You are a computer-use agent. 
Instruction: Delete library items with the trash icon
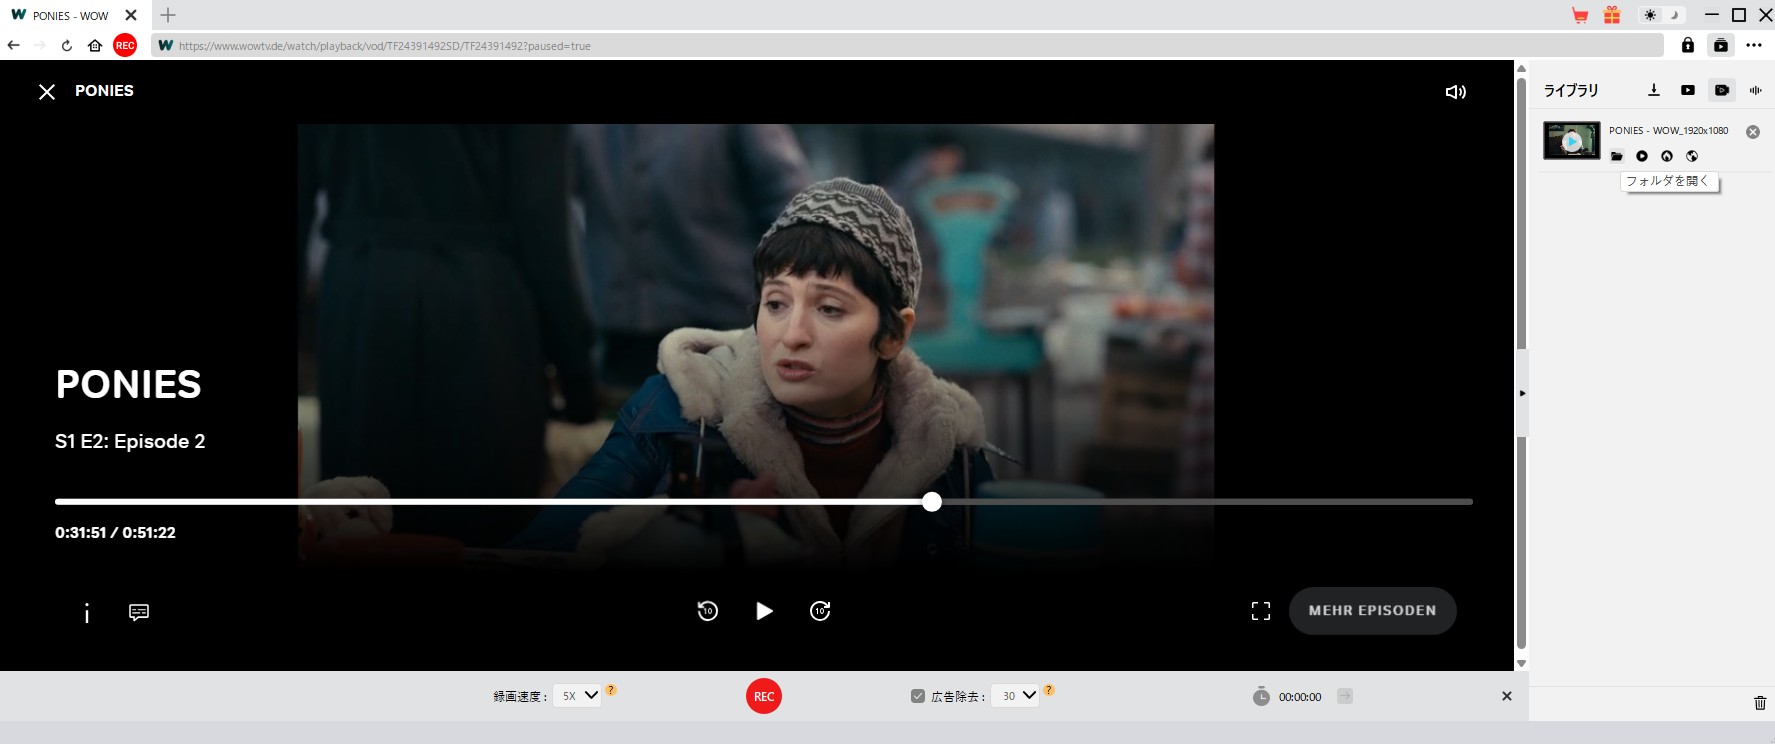coord(1760,703)
